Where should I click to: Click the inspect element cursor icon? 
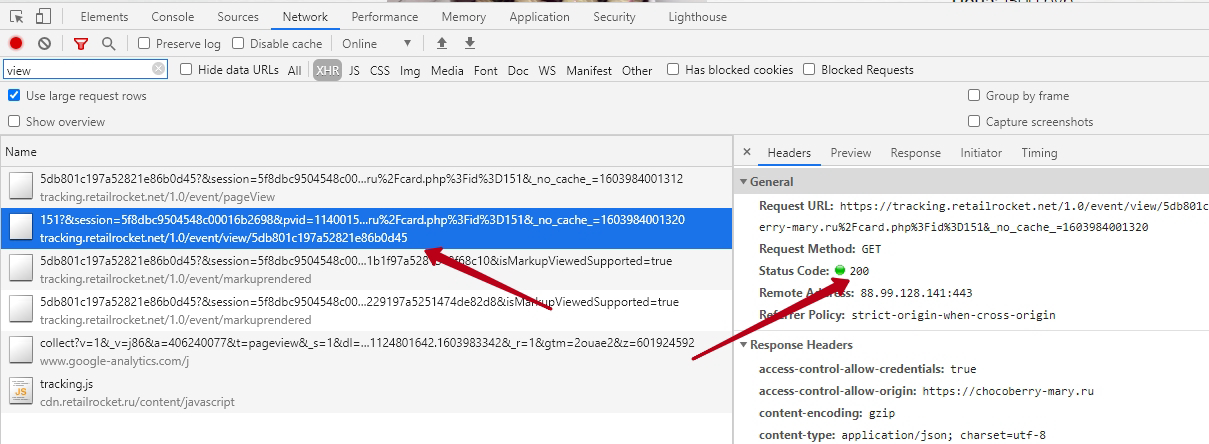point(17,17)
